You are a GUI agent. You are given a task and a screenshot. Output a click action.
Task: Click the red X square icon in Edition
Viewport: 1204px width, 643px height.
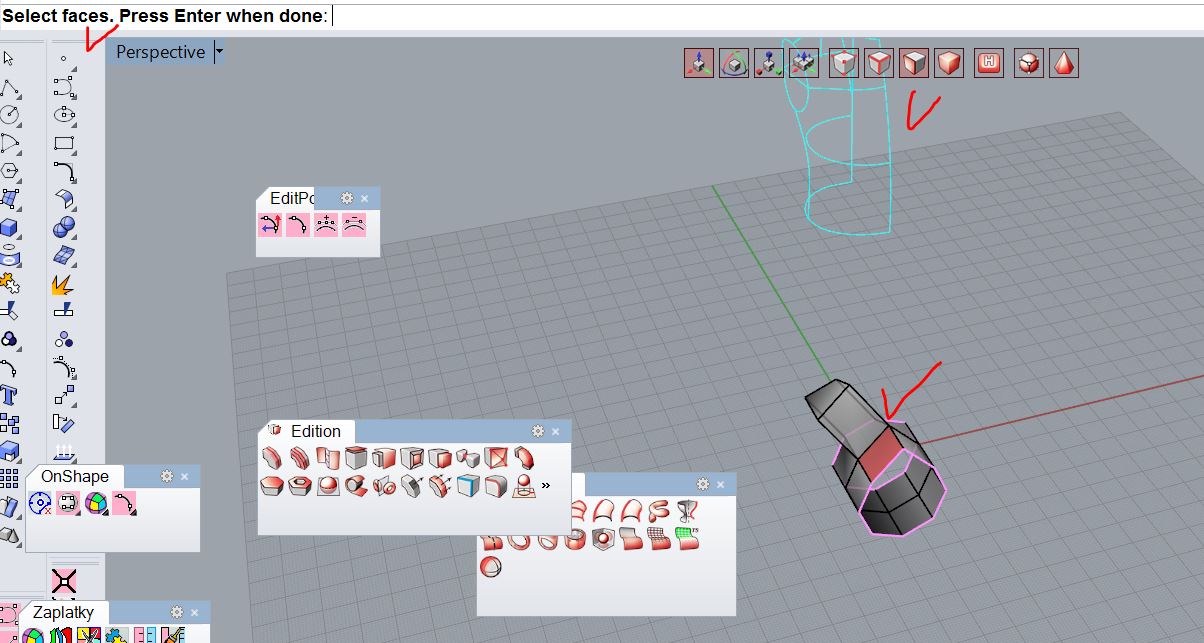point(497,458)
